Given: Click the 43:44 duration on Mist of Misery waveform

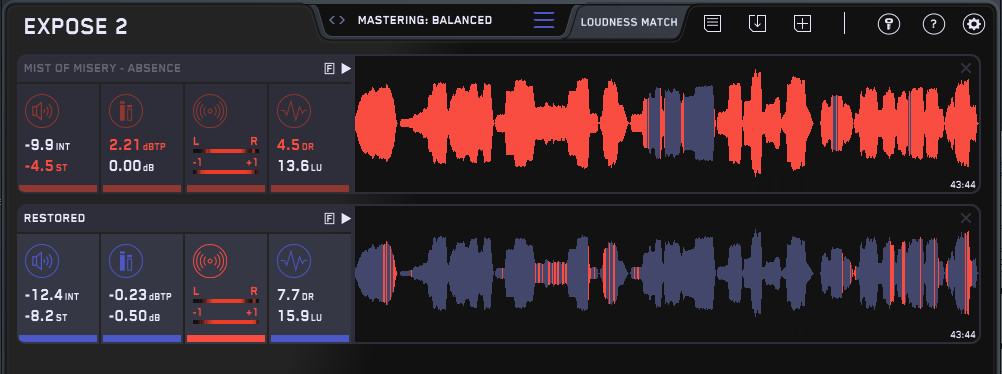Looking at the screenshot, I should click(963, 185).
